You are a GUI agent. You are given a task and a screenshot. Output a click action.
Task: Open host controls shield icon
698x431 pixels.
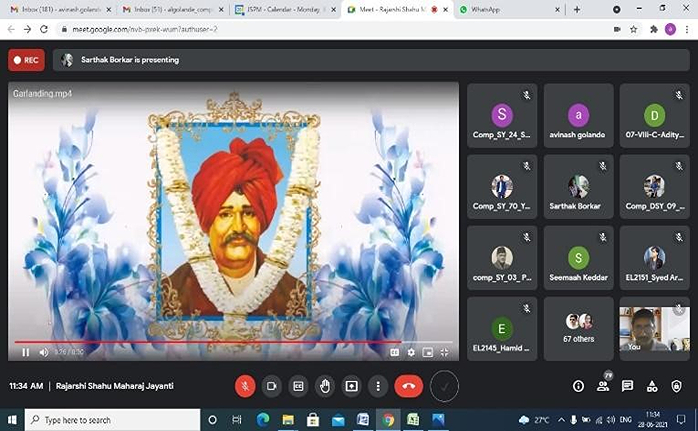click(676, 386)
